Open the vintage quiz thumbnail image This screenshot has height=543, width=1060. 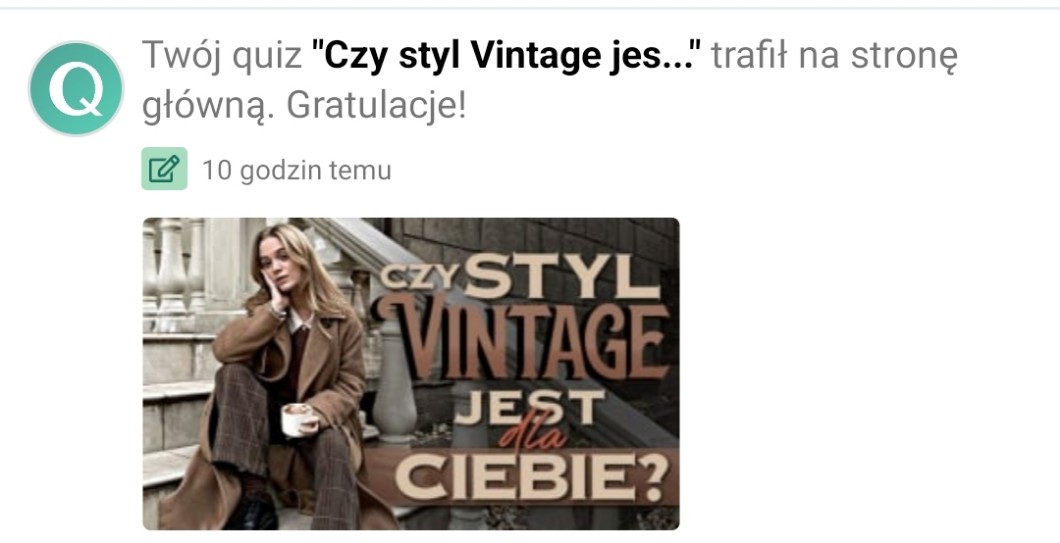tap(410, 373)
